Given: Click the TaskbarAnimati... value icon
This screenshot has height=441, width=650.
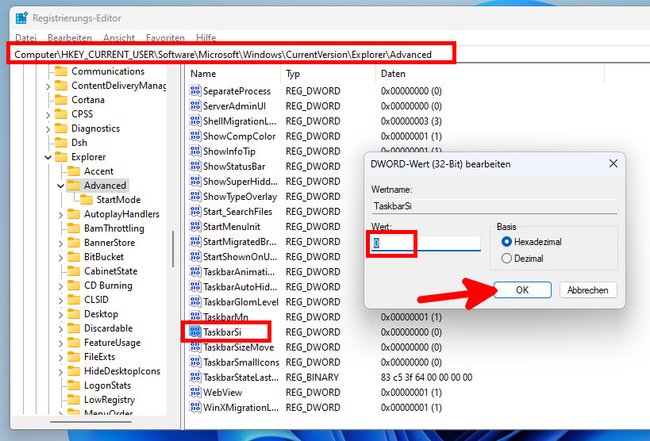Looking at the screenshot, I should [x=195, y=271].
